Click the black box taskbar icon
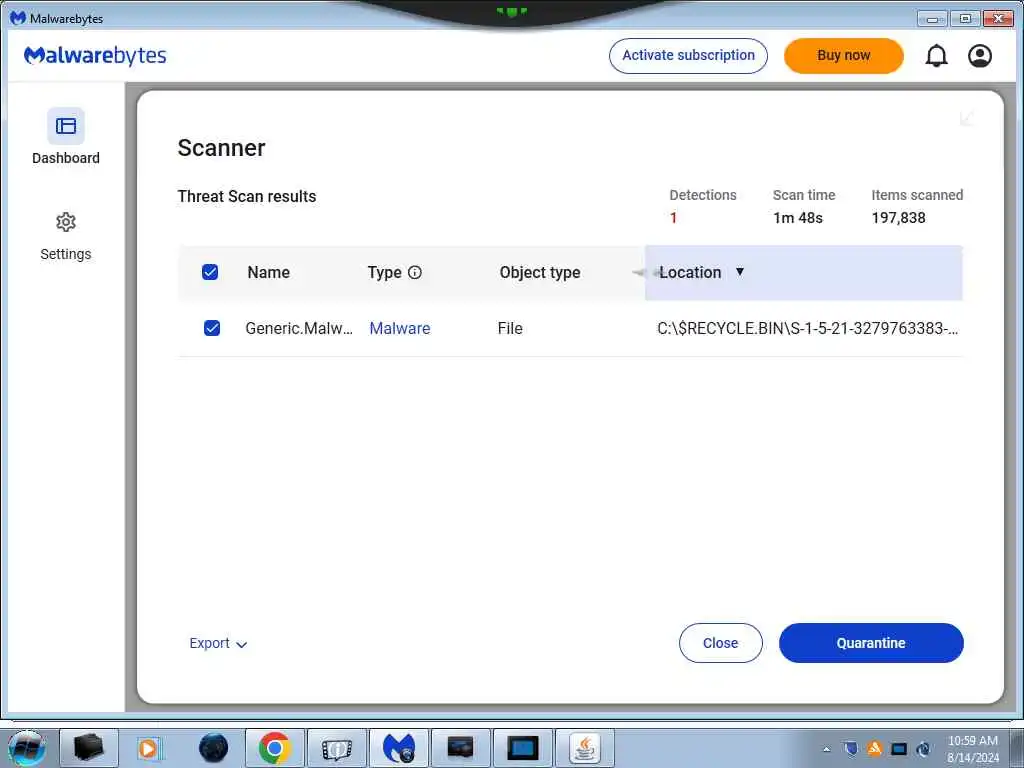Screen dimensions: 1024x768 coord(89,748)
